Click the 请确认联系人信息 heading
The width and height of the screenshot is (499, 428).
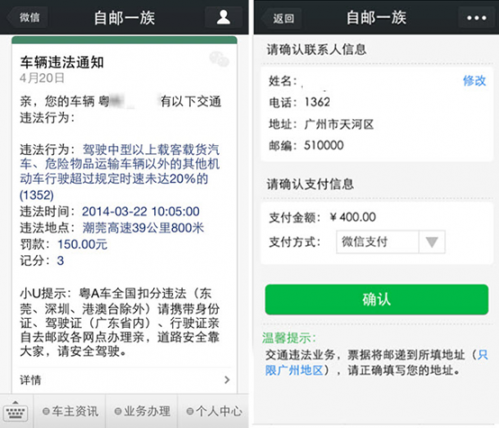pyautogui.click(x=317, y=50)
